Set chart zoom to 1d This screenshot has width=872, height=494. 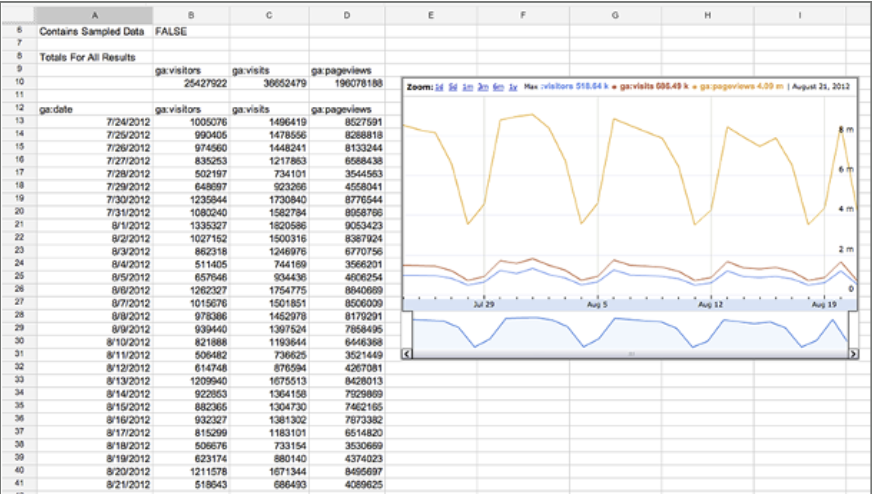click(439, 87)
